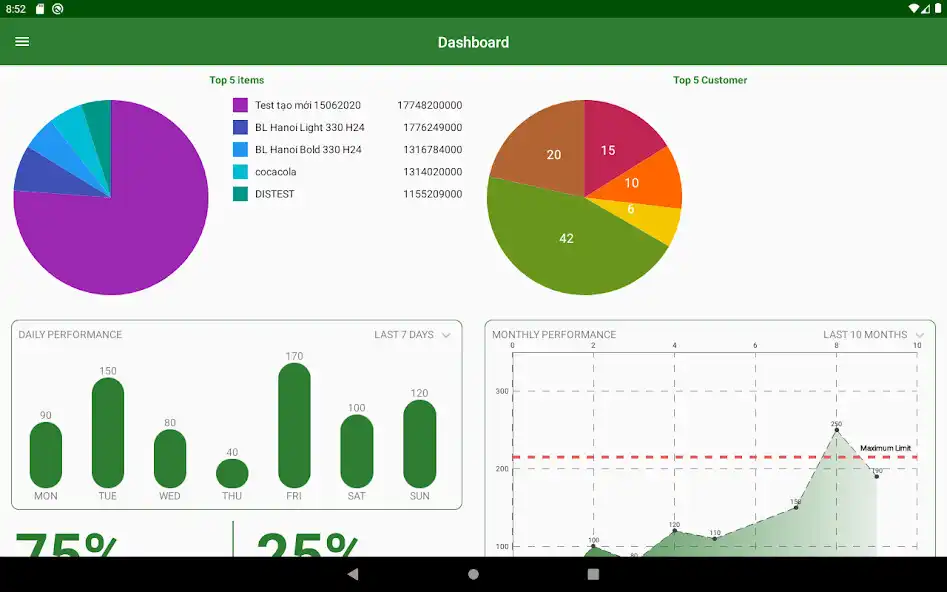The height and width of the screenshot is (592, 947).
Task: Tap the 190 data point on the monthly chart
Action: pos(877,477)
